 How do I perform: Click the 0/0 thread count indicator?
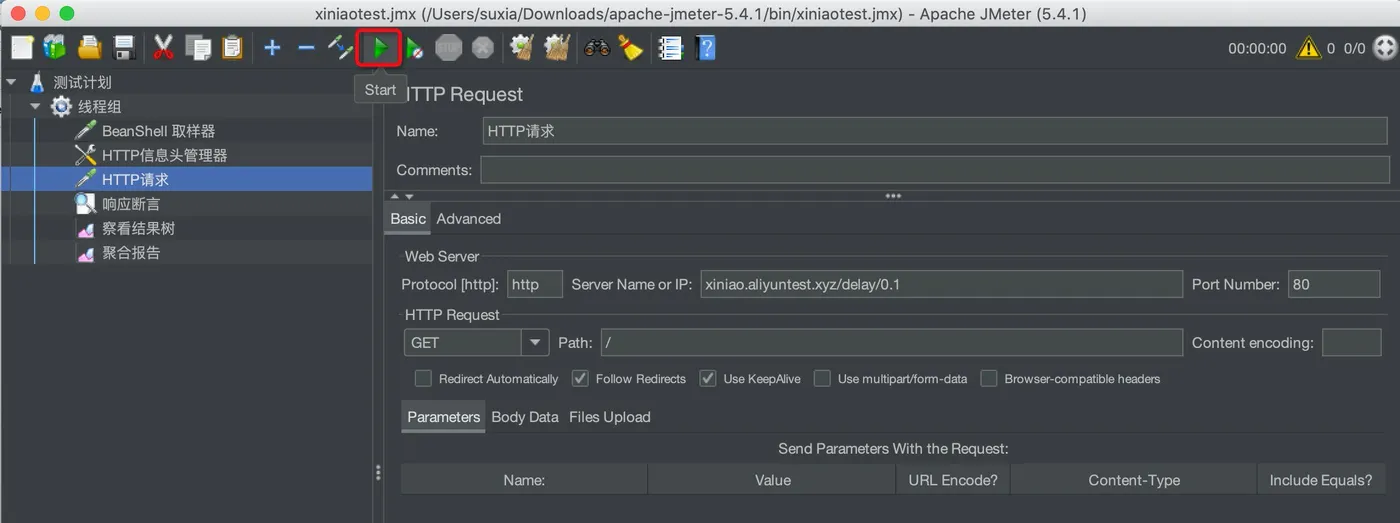pos(1354,48)
